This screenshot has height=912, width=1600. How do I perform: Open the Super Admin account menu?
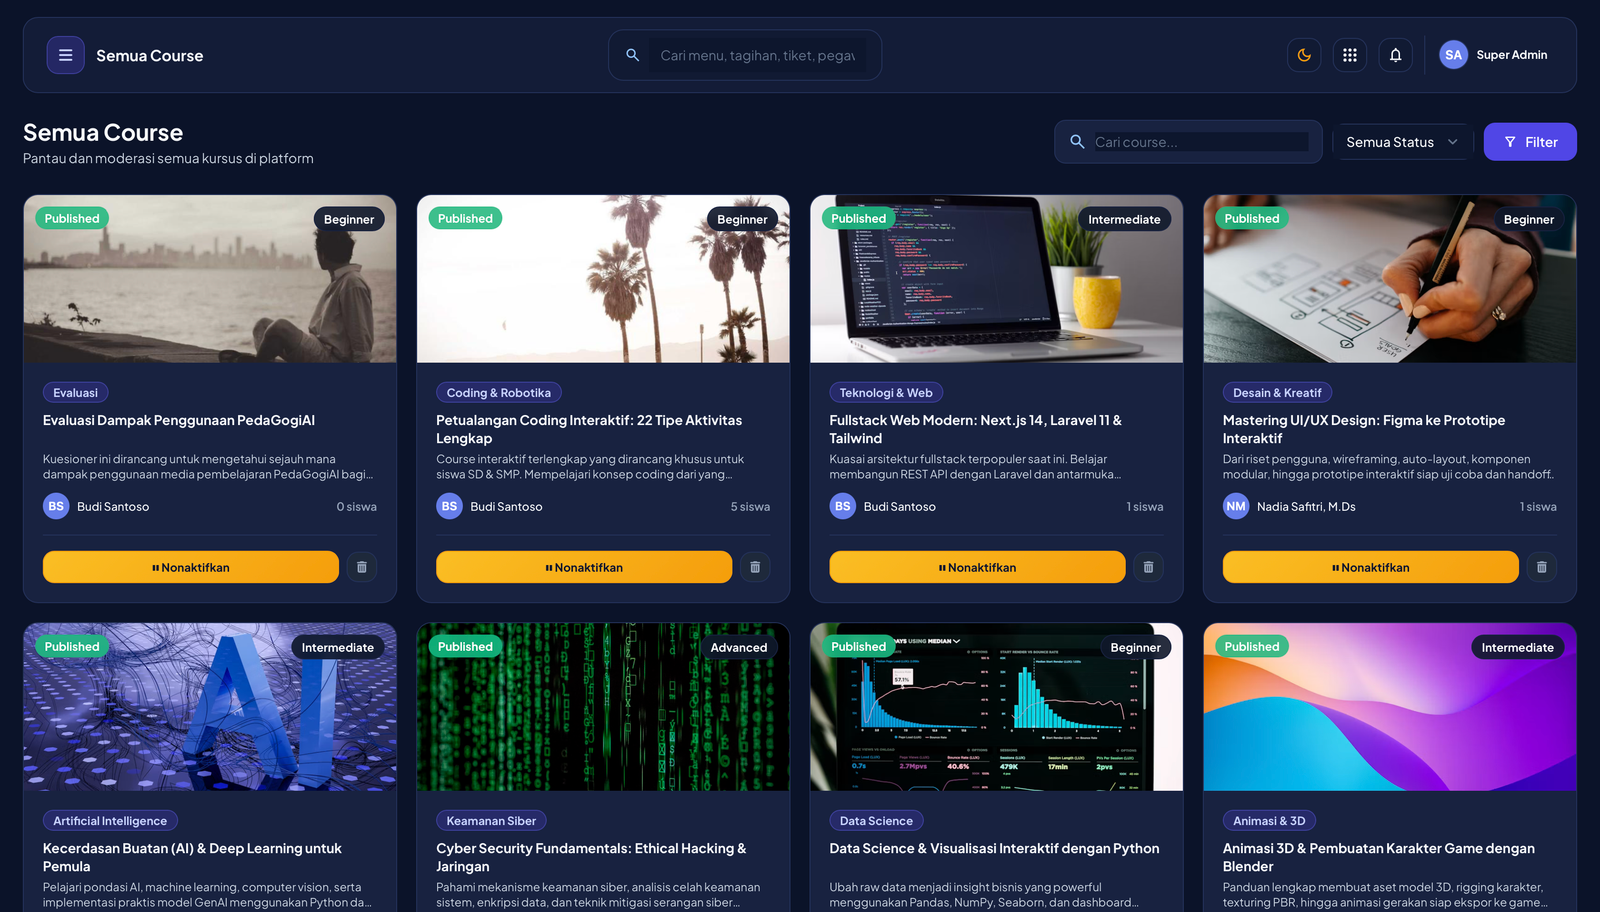point(1494,55)
